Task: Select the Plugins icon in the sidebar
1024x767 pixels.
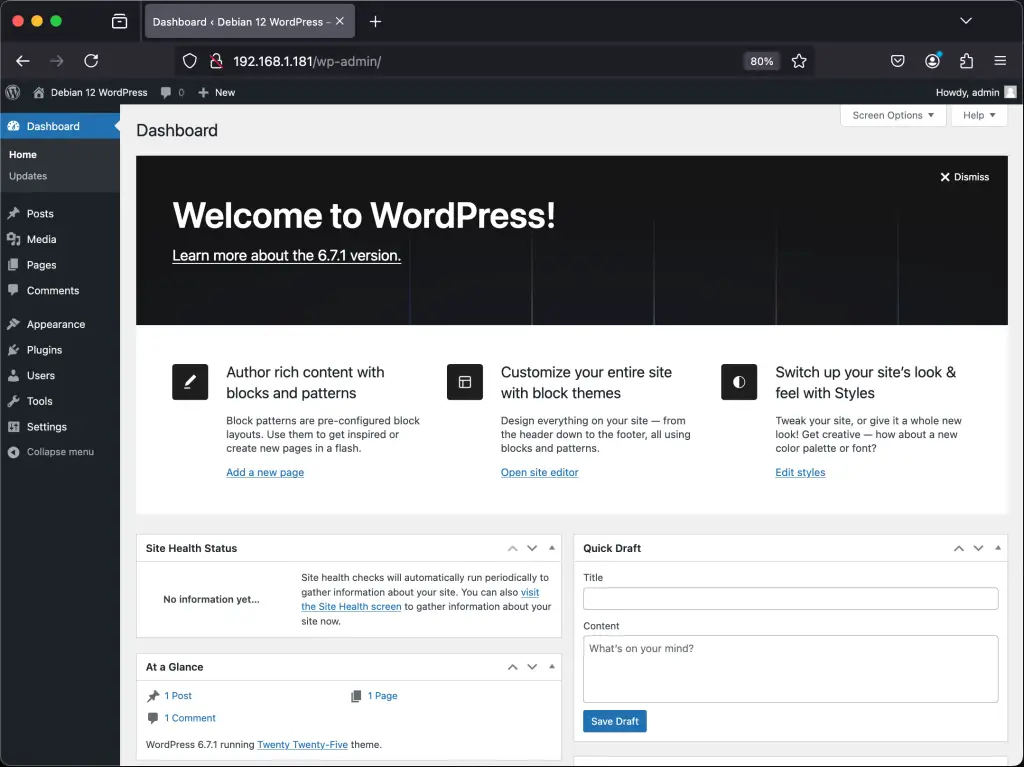Action: [15, 349]
